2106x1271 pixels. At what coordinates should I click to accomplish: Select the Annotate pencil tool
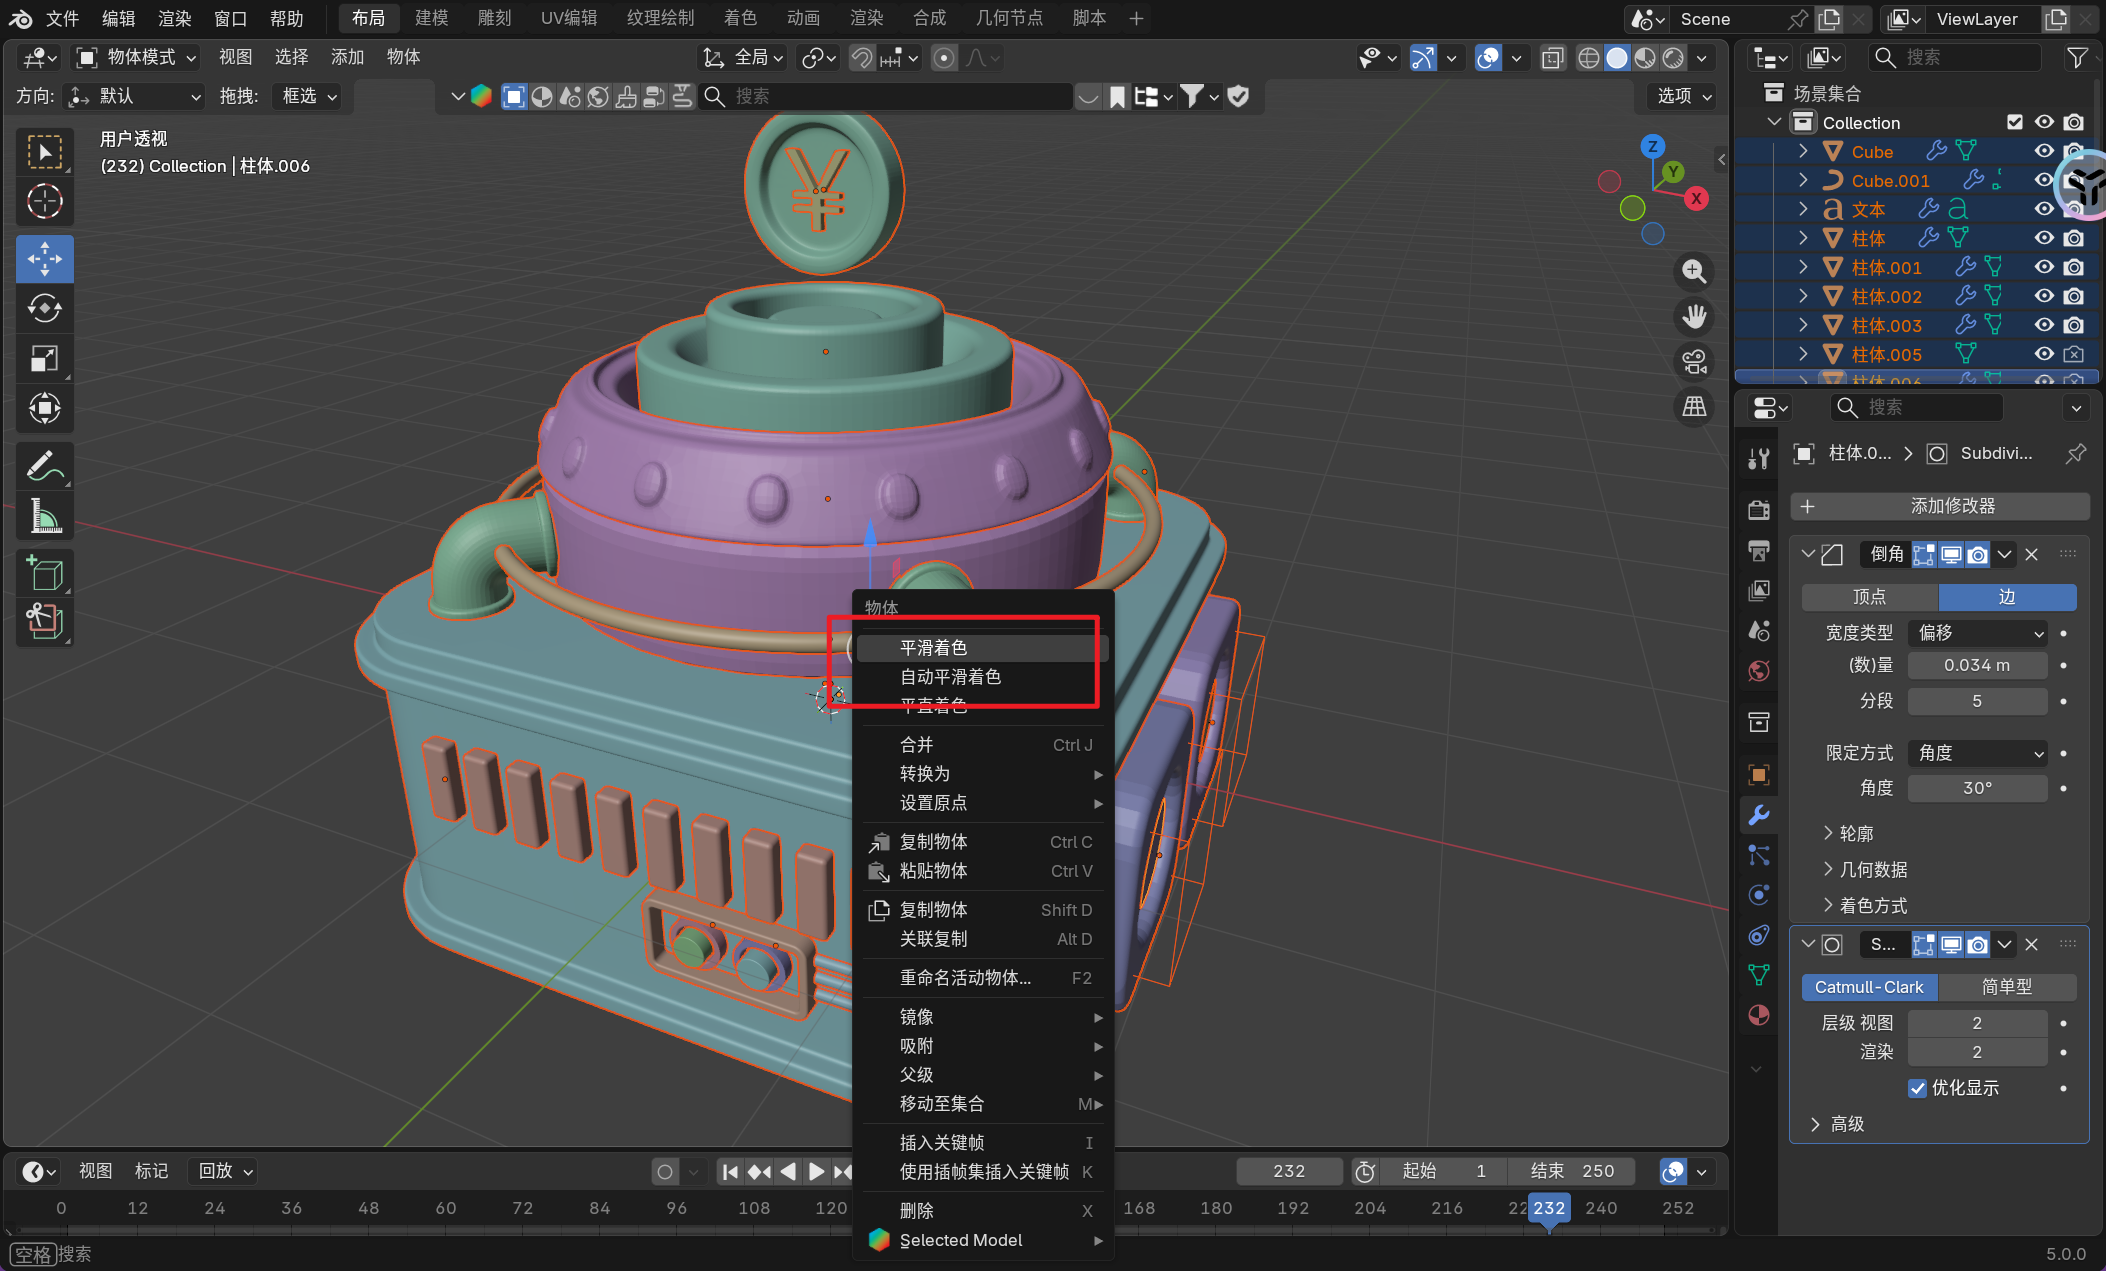point(44,466)
